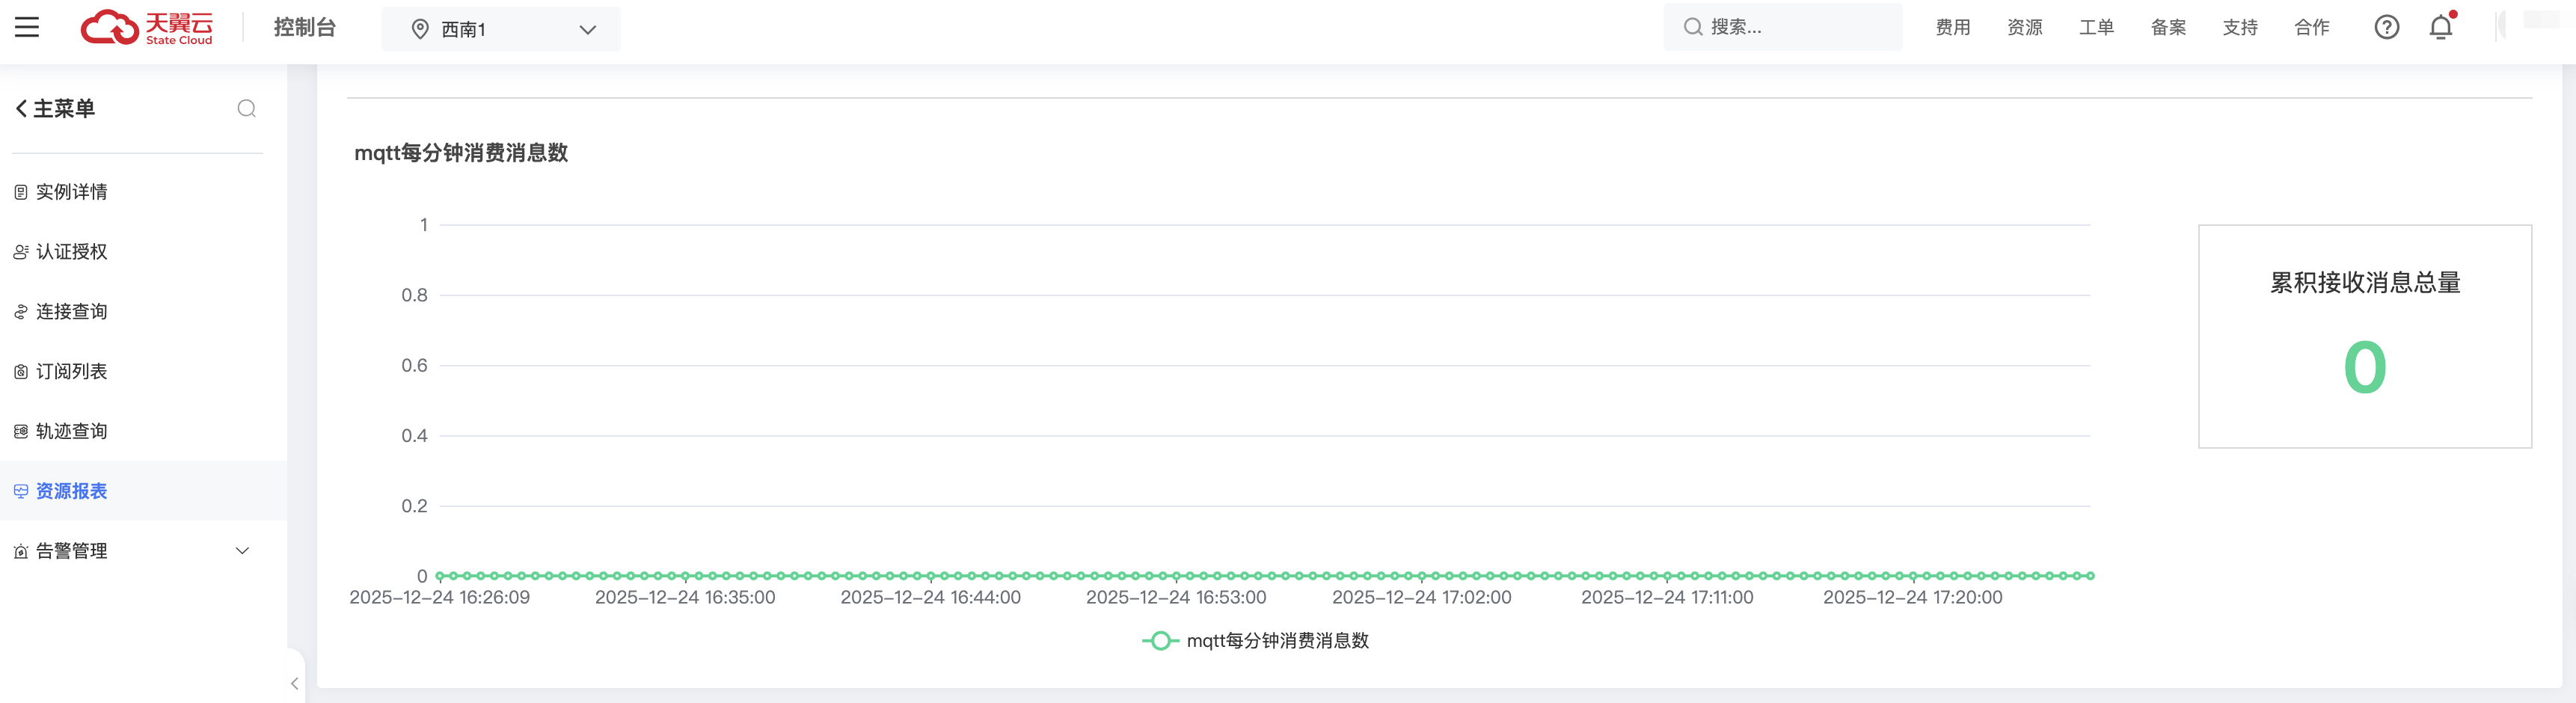Open the notifications bell icon
The width and height of the screenshot is (2576, 703).
2440,27
